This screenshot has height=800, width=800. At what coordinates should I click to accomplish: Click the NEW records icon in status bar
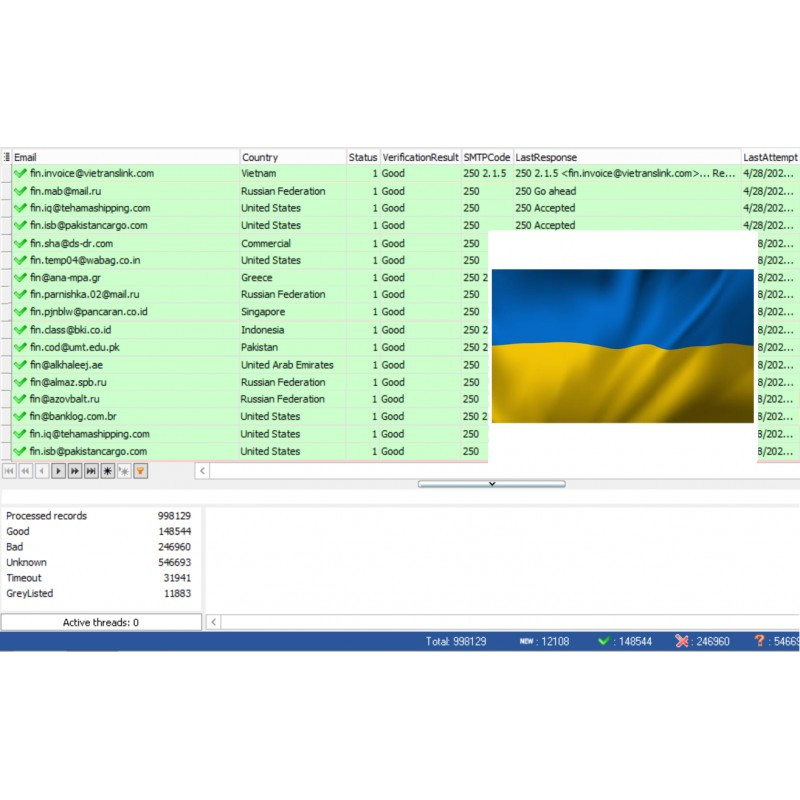click(526, 641)
